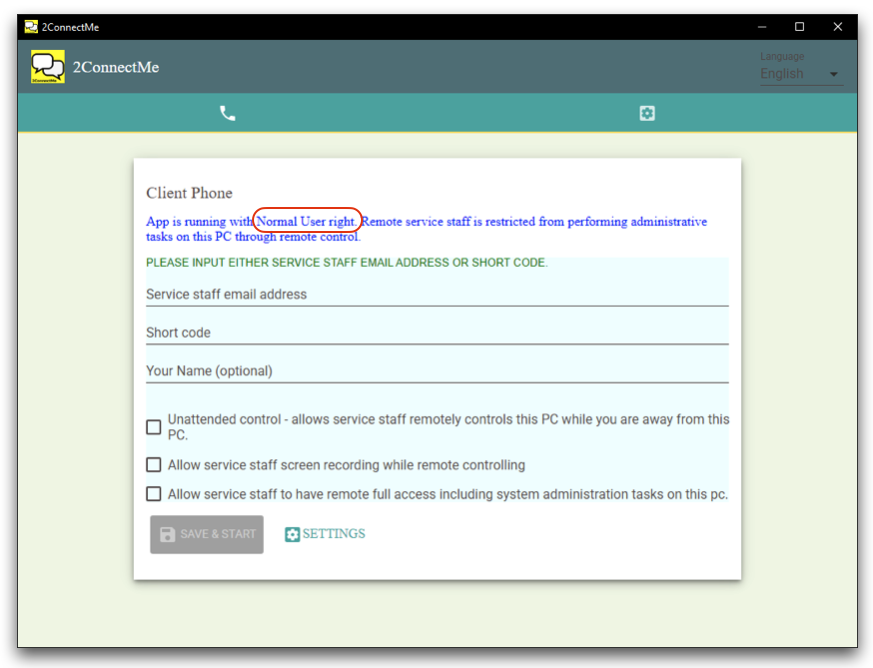This screenshot has width=873, height=668.
Task: Click 'Allow service staff screen recording' label text
Action: [346, 465]
